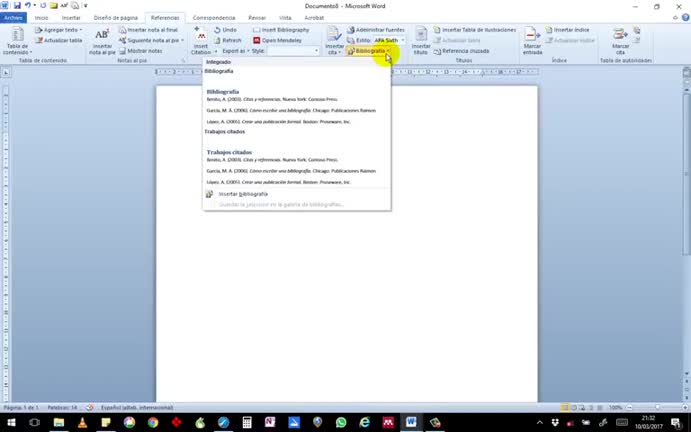Click Agregar texto in the ribbon

pos(59,30)
